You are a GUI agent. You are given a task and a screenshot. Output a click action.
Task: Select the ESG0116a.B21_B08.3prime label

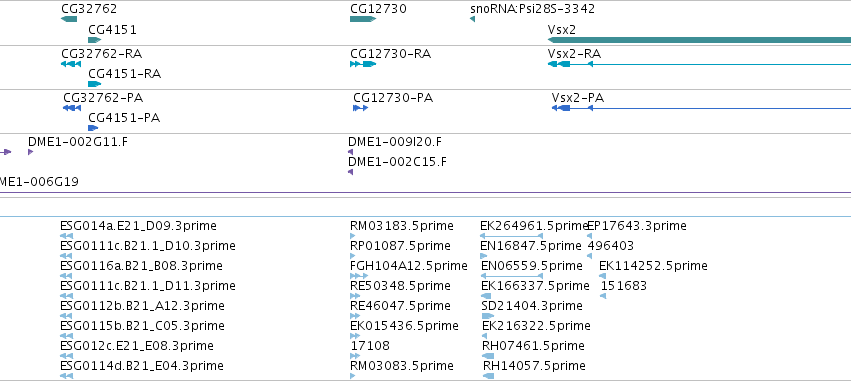pos(141,266)
